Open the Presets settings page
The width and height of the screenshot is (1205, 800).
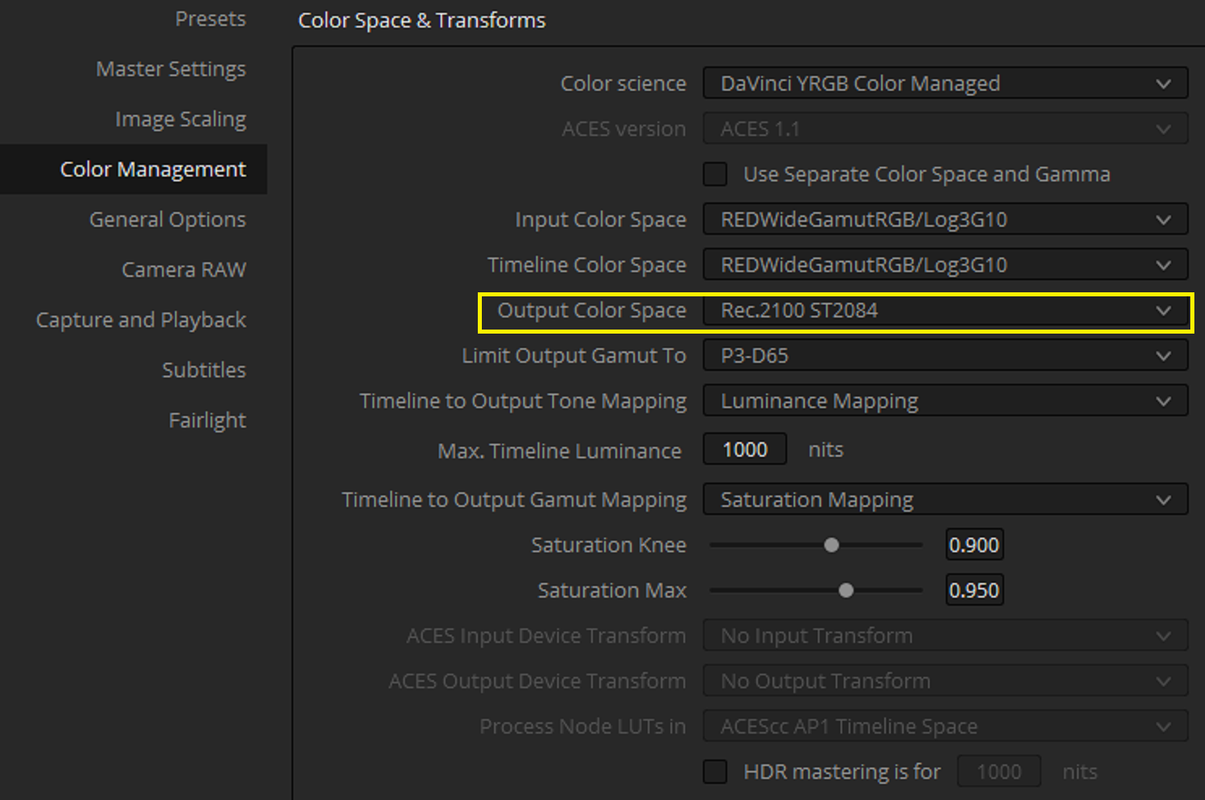pyautogui.click(x=210, y=19)
